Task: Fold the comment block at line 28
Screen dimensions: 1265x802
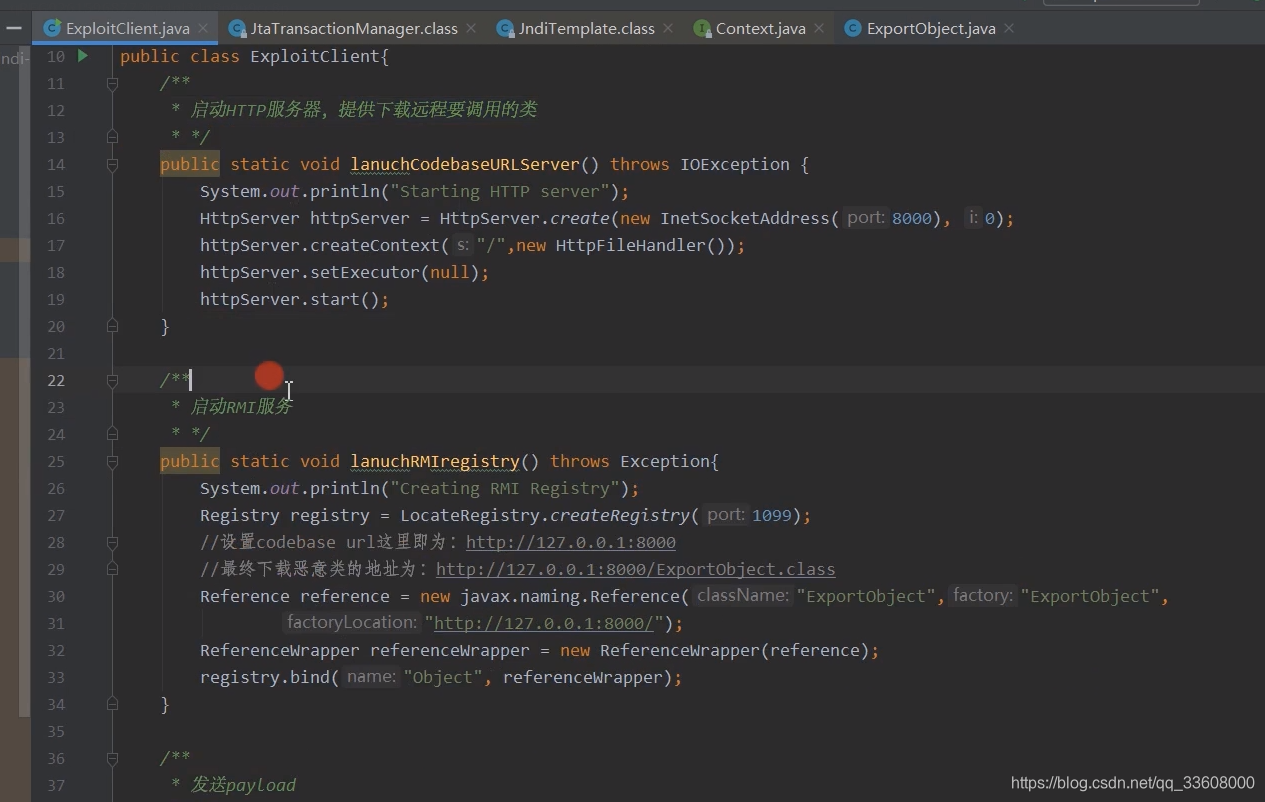Action: pos(112,542)
